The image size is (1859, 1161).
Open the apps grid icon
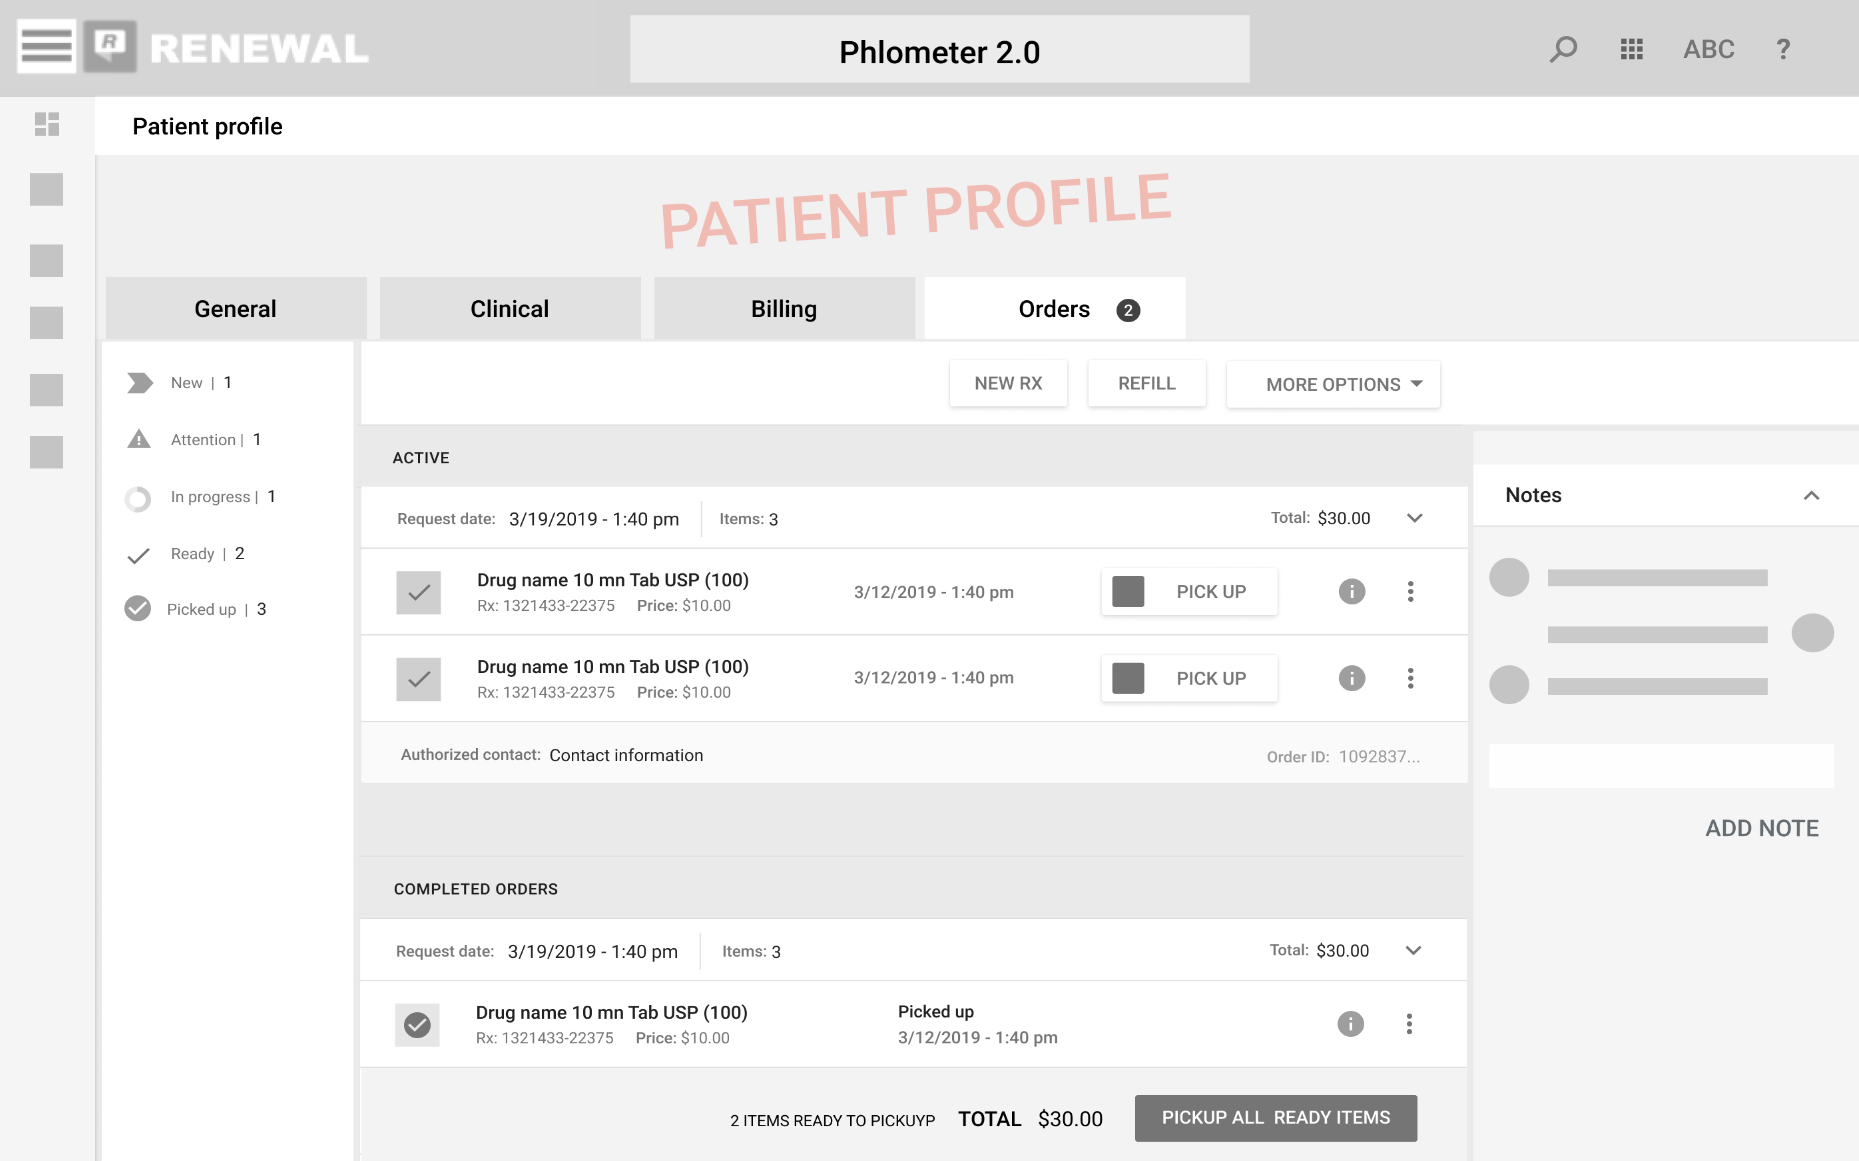pyautogui.click(x=1631, y=49)
